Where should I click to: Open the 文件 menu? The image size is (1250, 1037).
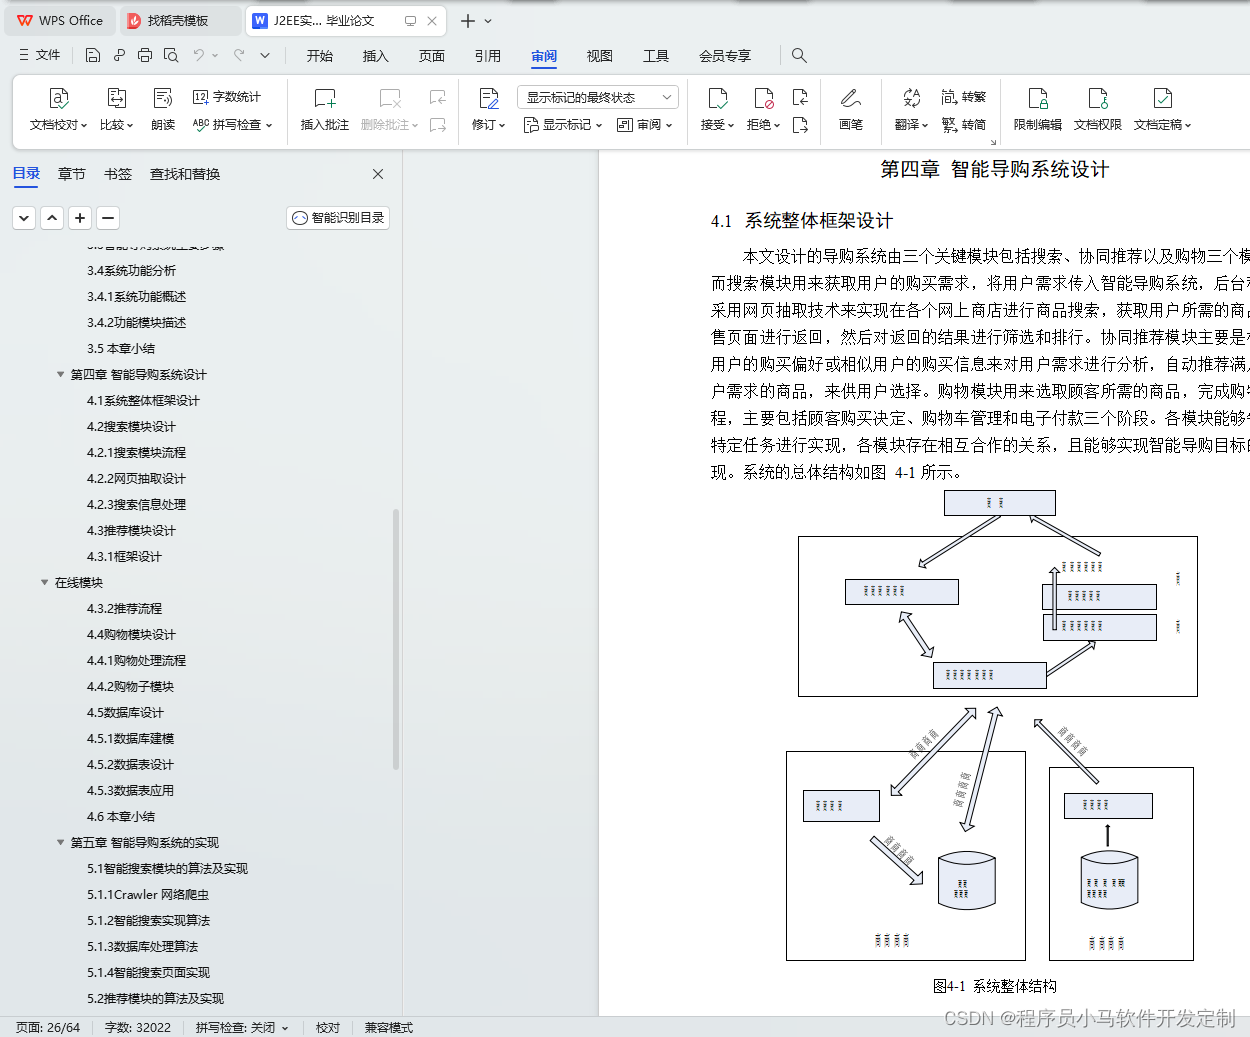(x=40, y=55)
